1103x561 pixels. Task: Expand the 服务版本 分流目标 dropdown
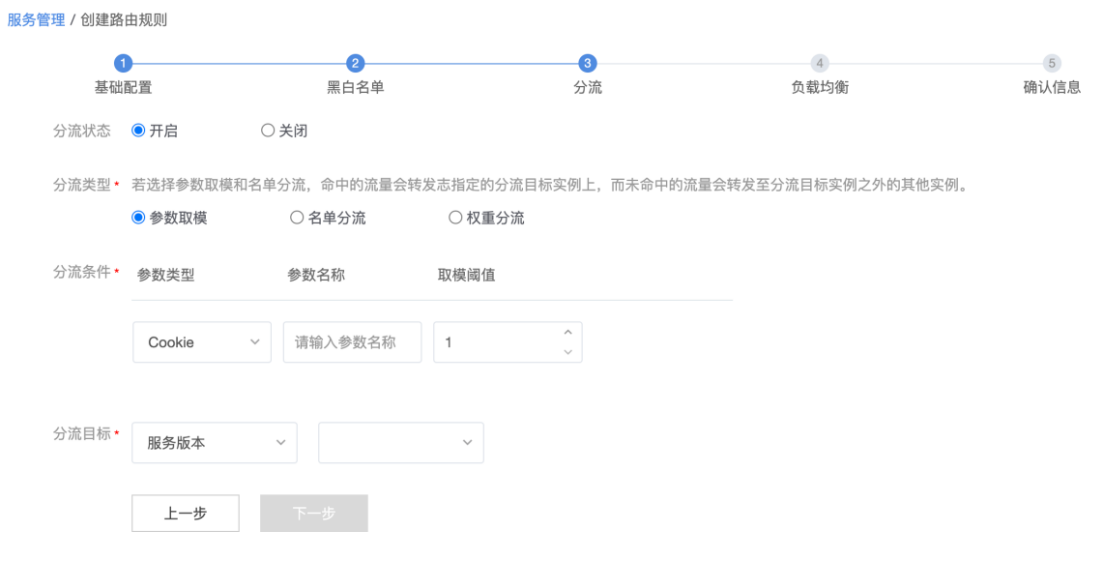click(x=214, y=443)
